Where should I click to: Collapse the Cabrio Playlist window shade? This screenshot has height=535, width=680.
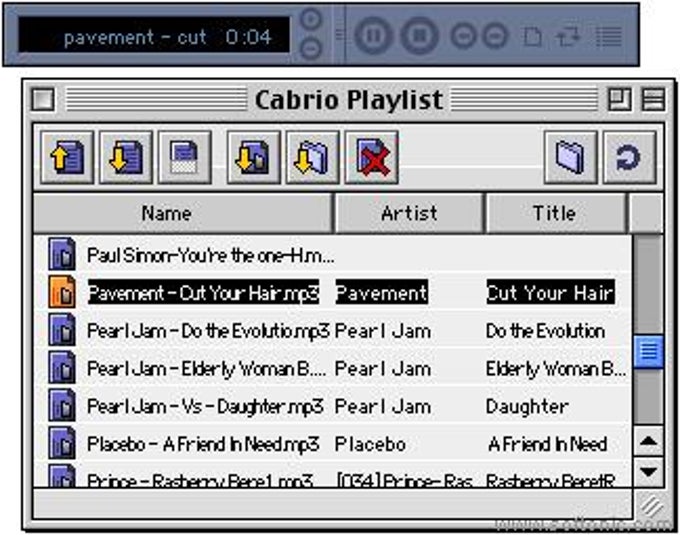point(653,99)
